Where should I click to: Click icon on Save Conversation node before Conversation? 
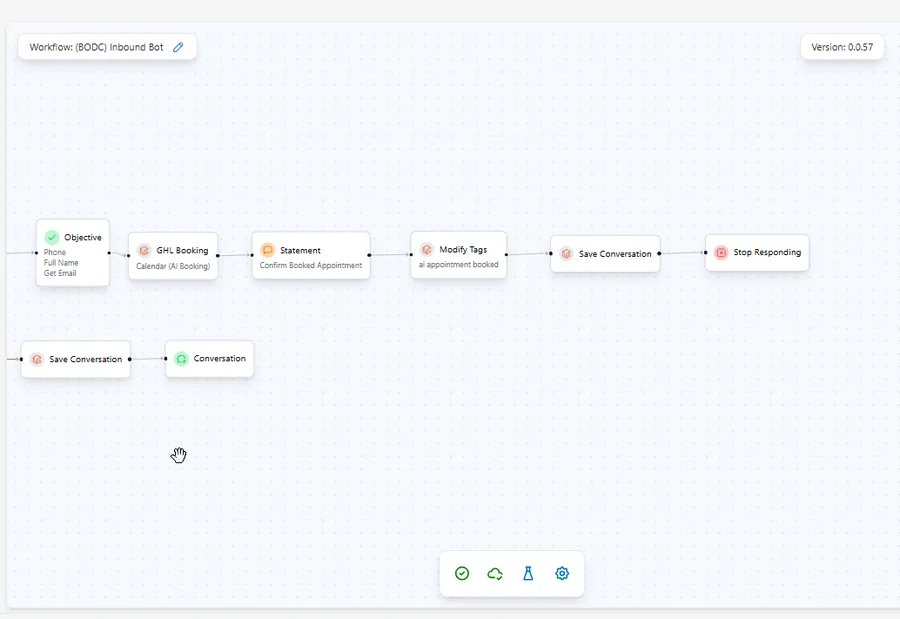[x=37, y=359]
